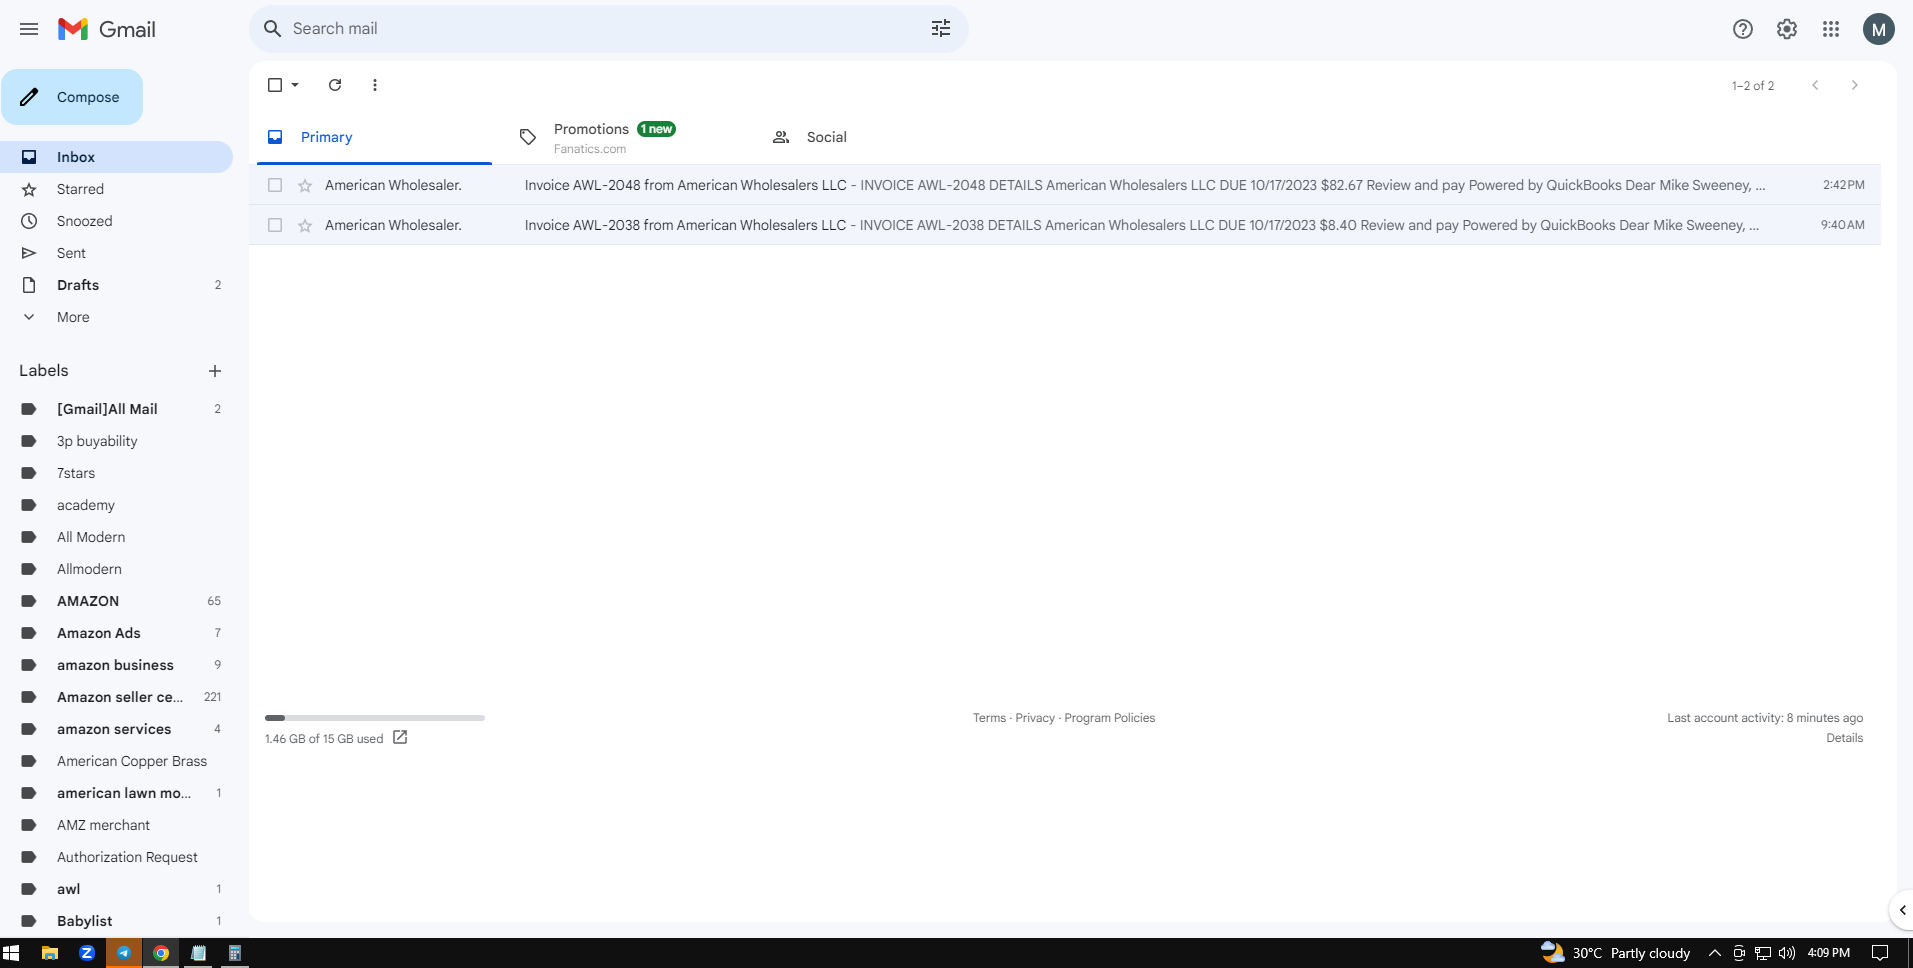The width and height of the screenshot is (1913, 968).
Task: Open the amazon business label
Action: [x=116, y=665]
